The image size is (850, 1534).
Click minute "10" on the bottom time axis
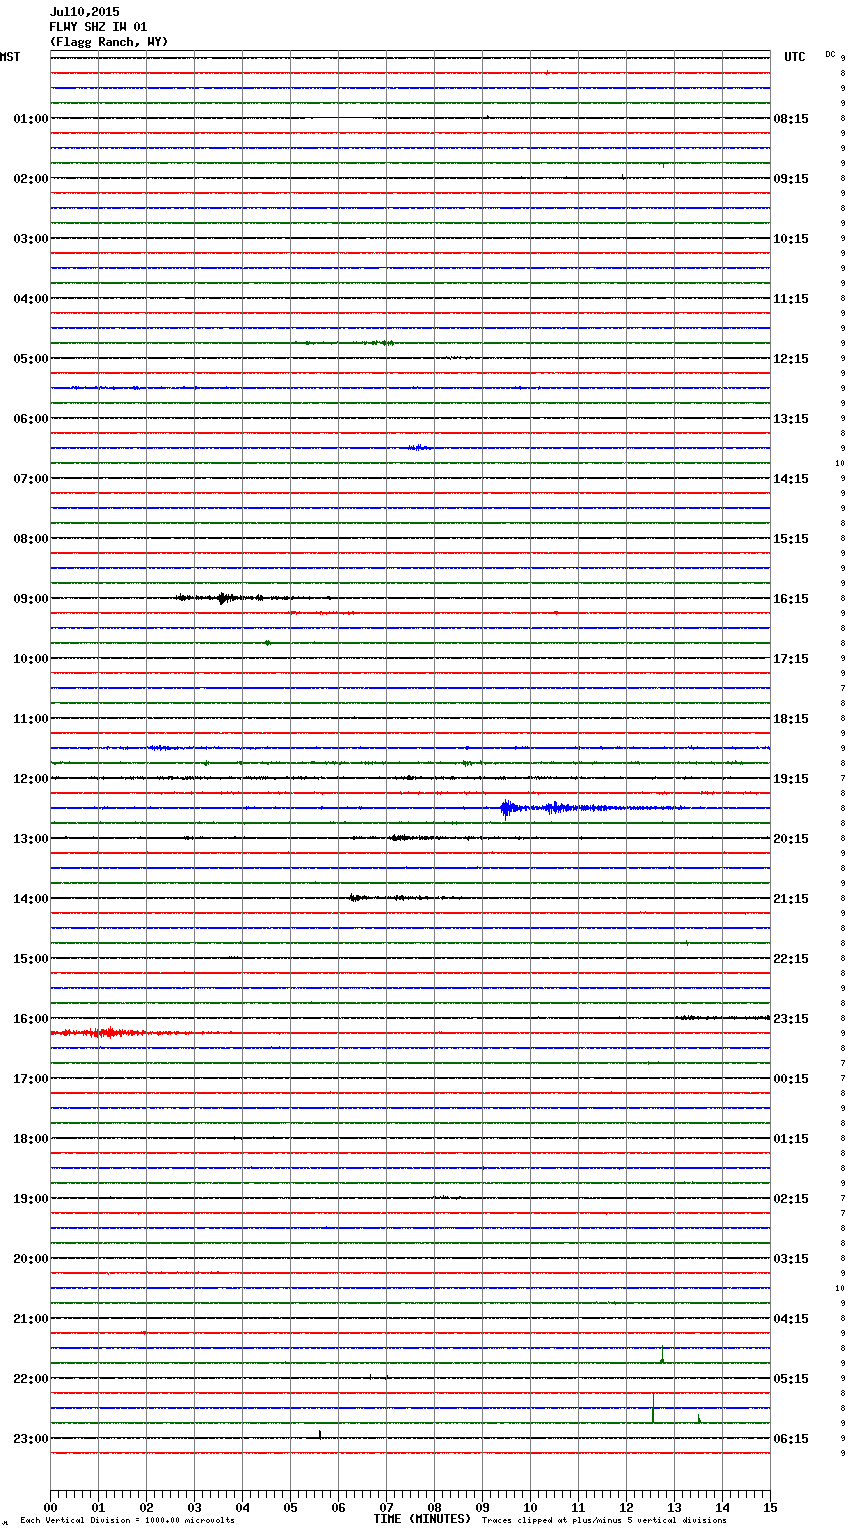click(530, 1507)
